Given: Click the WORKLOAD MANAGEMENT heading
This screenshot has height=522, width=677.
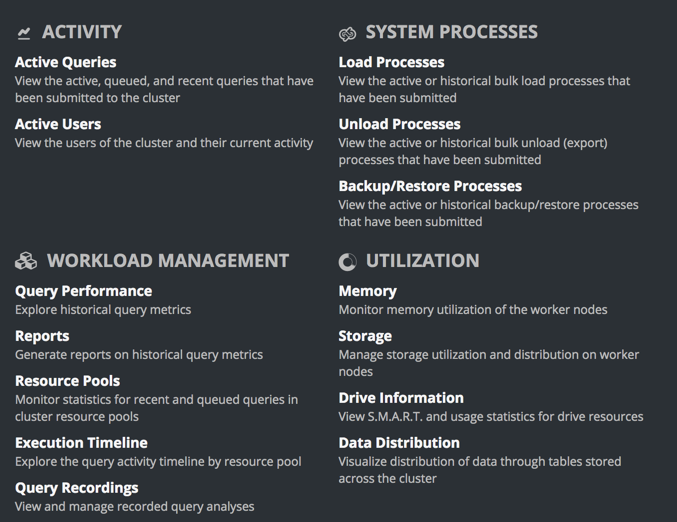Looking at the screenshot, I should pos(168,261).
